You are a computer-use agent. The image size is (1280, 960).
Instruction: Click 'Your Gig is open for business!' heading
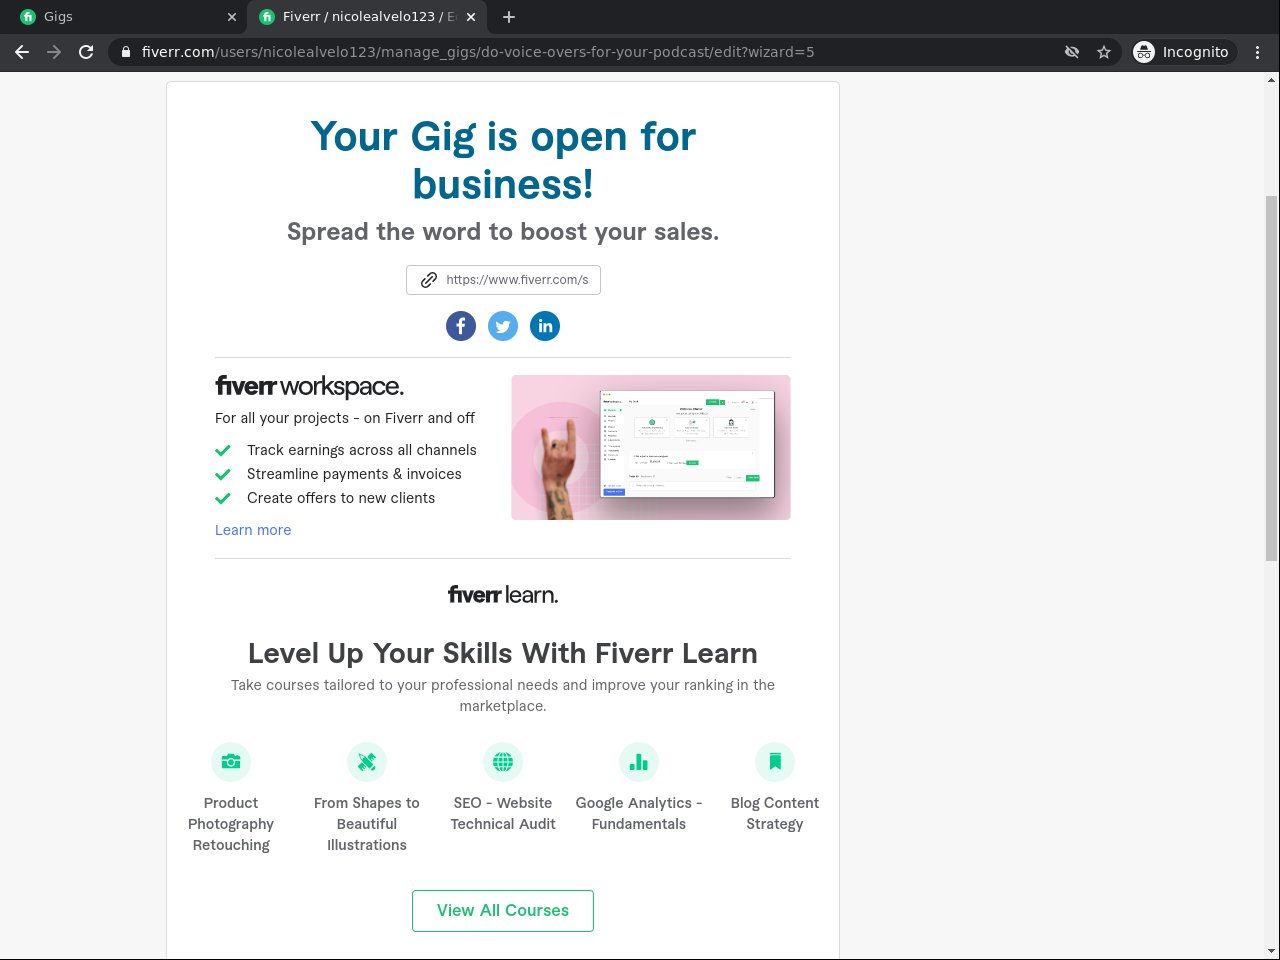(x=503, y=160)
